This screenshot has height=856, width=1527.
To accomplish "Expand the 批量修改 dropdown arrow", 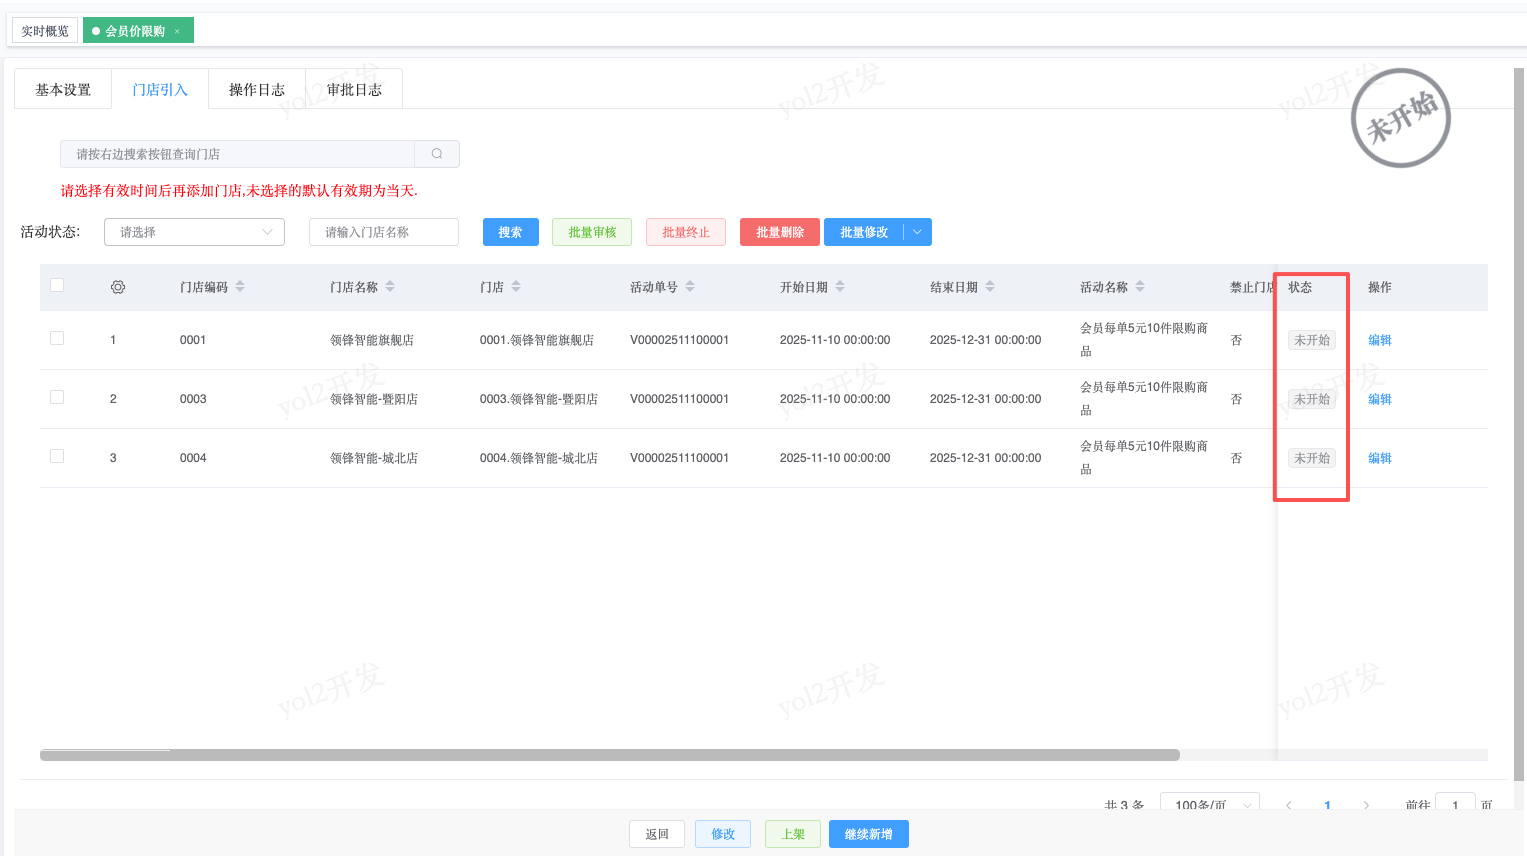I will point(918,232).
